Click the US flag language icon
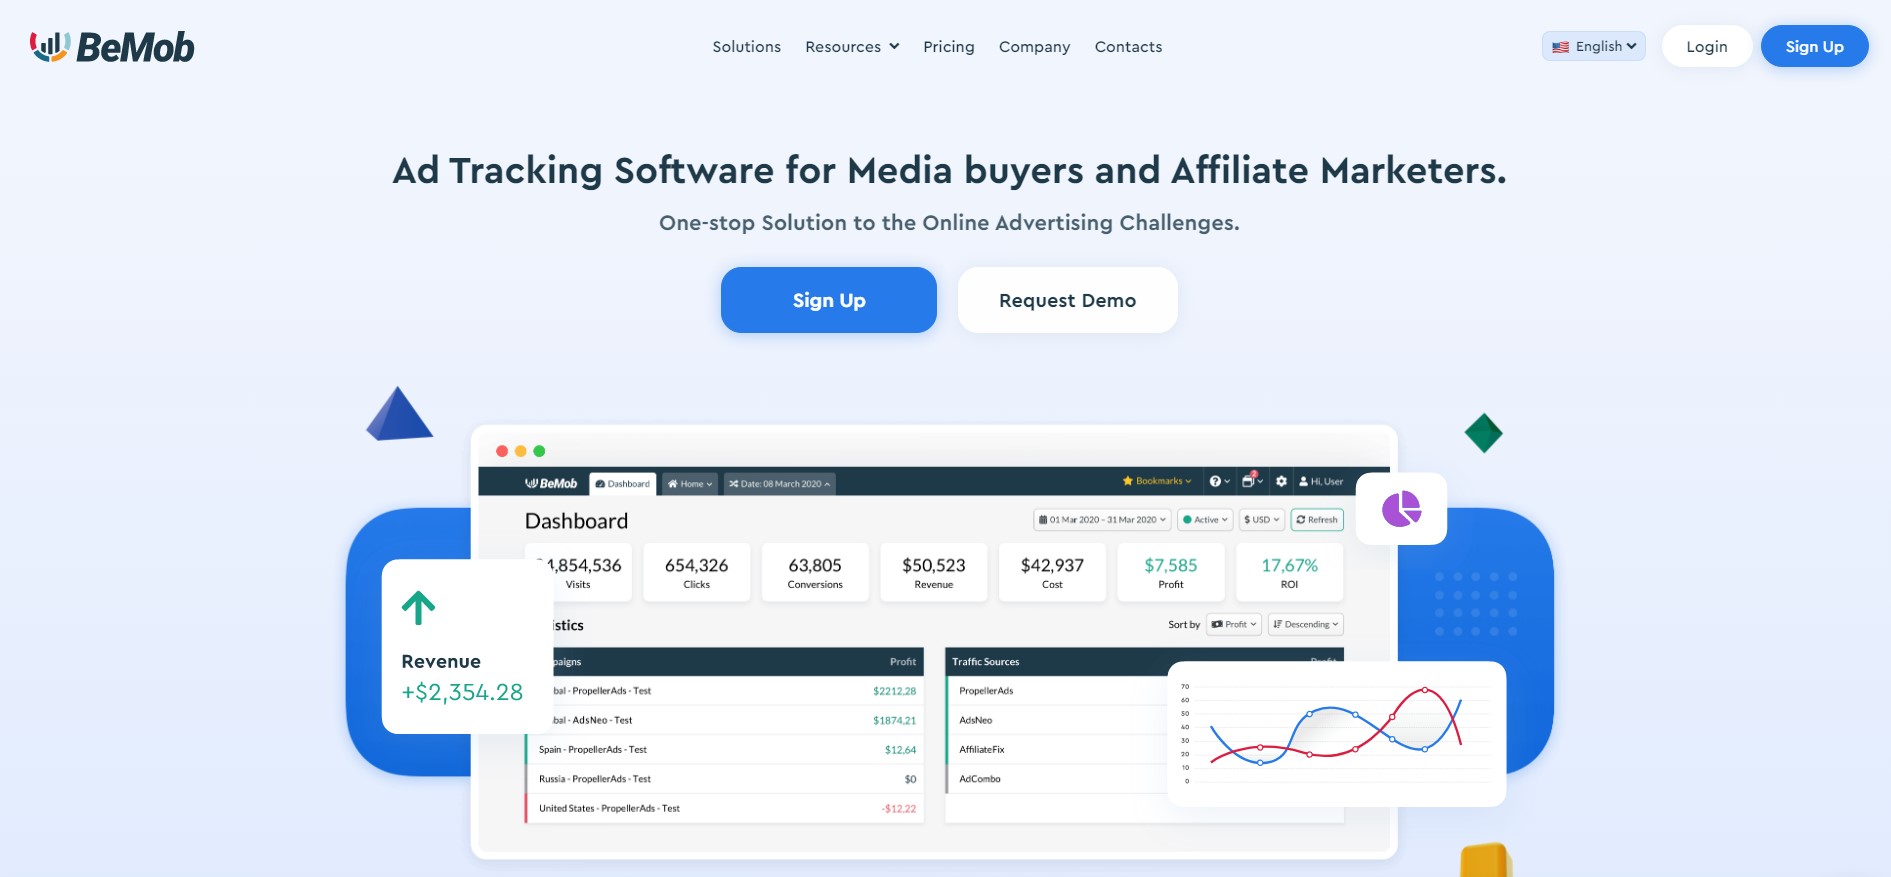Screen dimensions: 1891x877 [1560, 47]
